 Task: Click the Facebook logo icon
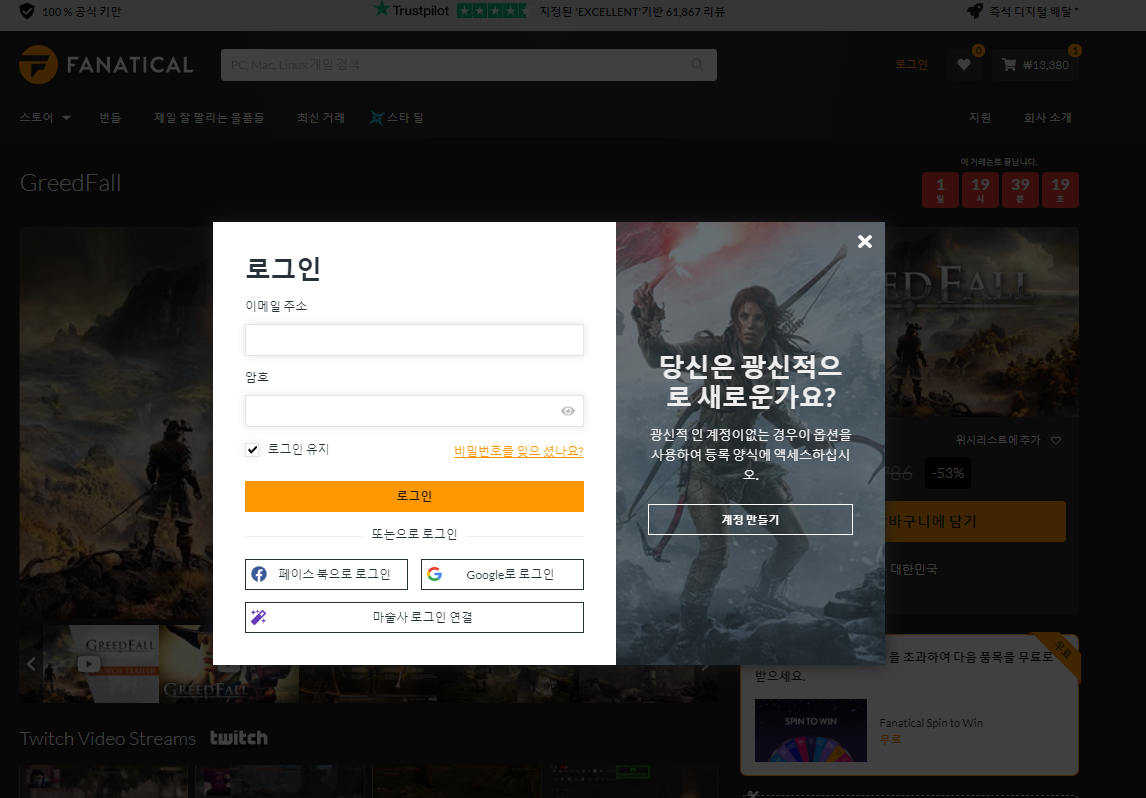point(259,574)
